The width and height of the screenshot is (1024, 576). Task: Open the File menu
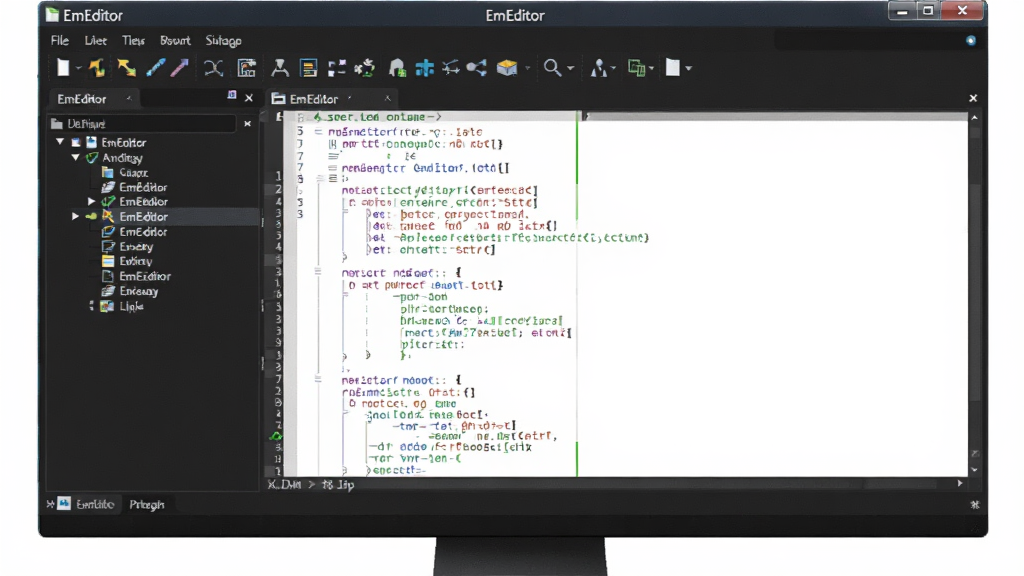[x=59, y=40]
